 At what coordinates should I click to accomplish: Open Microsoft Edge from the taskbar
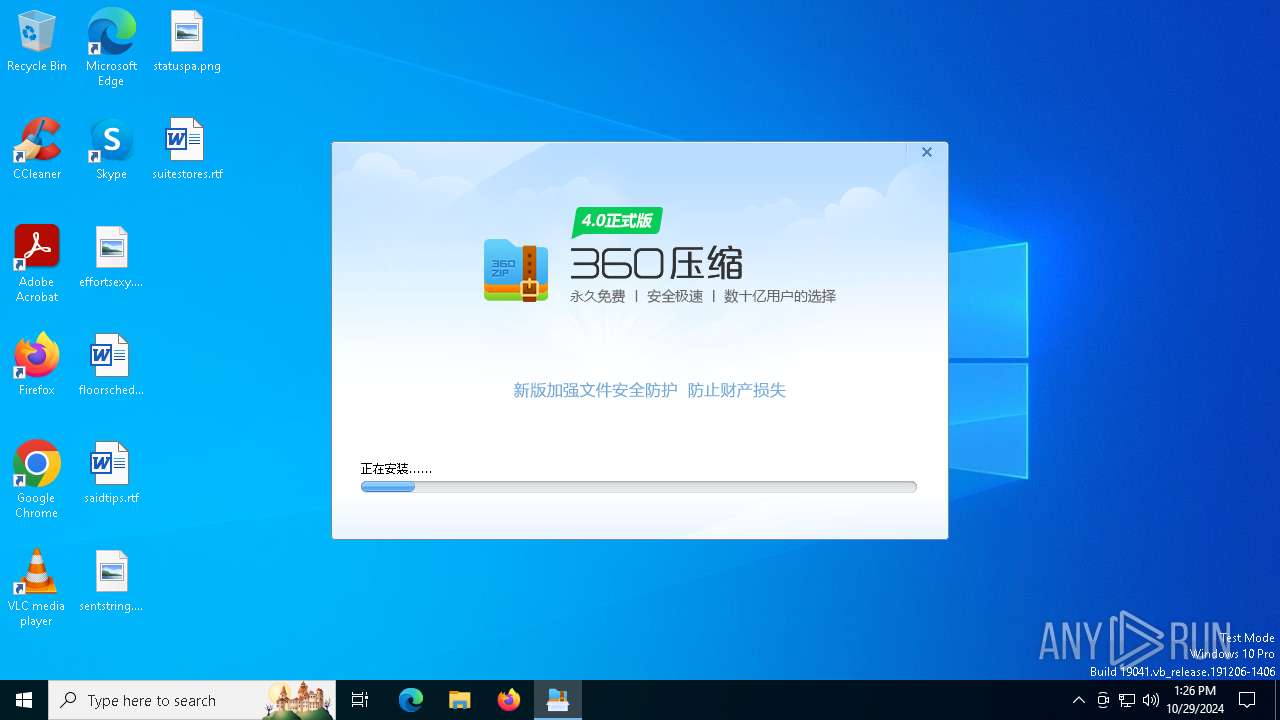click(x=411, y=700)
